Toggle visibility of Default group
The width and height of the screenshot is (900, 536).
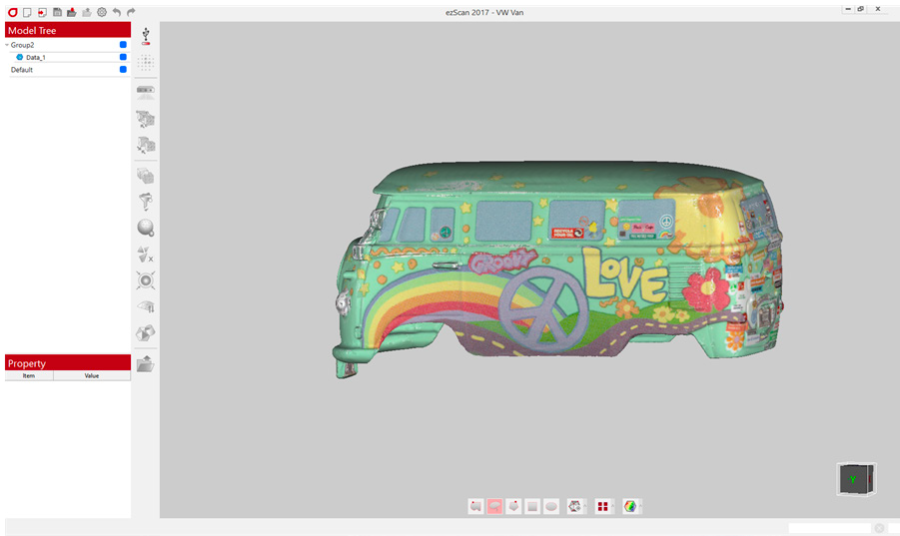[x=123, y=70]
